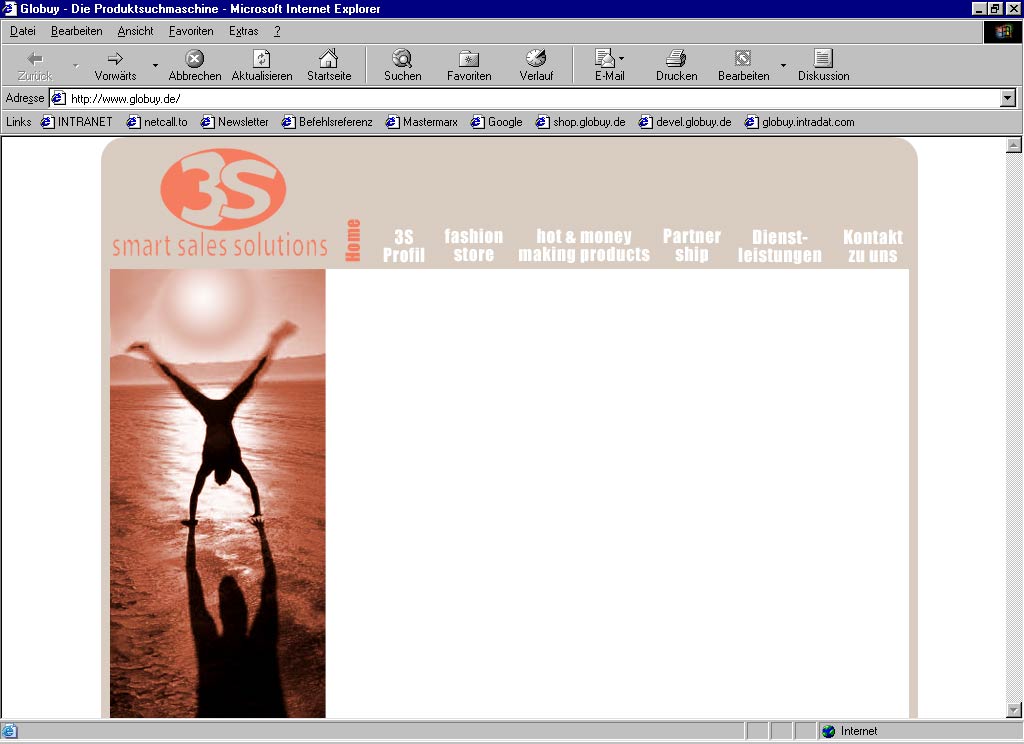Image resolution: width=1024 pixels, height=744 pixels.
Task: Open the Kontakt zu uns page
Action: (x=872, y=246)
